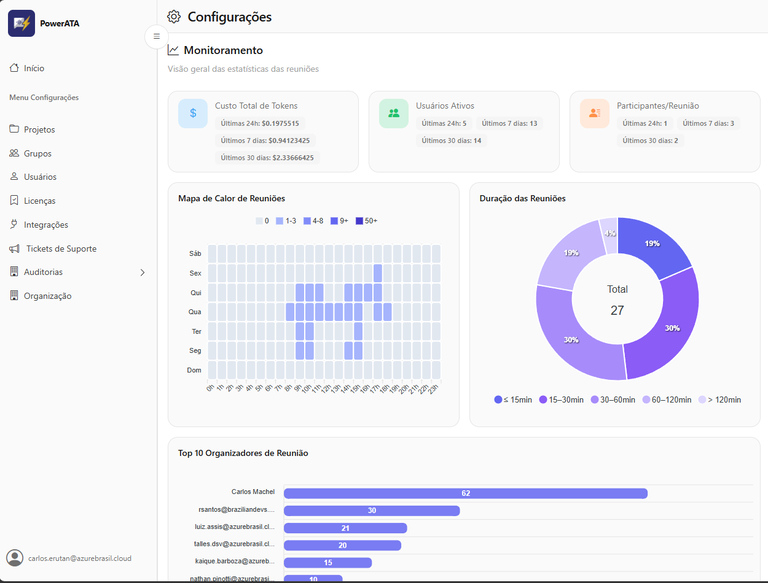Click the Carlos Machel bar showing 62
768x583 pixels.
click(465, 493)
